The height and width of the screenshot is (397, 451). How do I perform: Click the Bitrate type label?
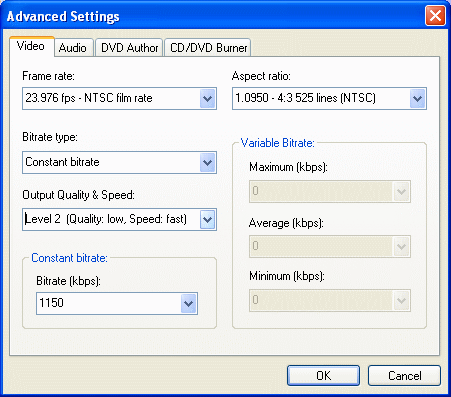[50, 137]
